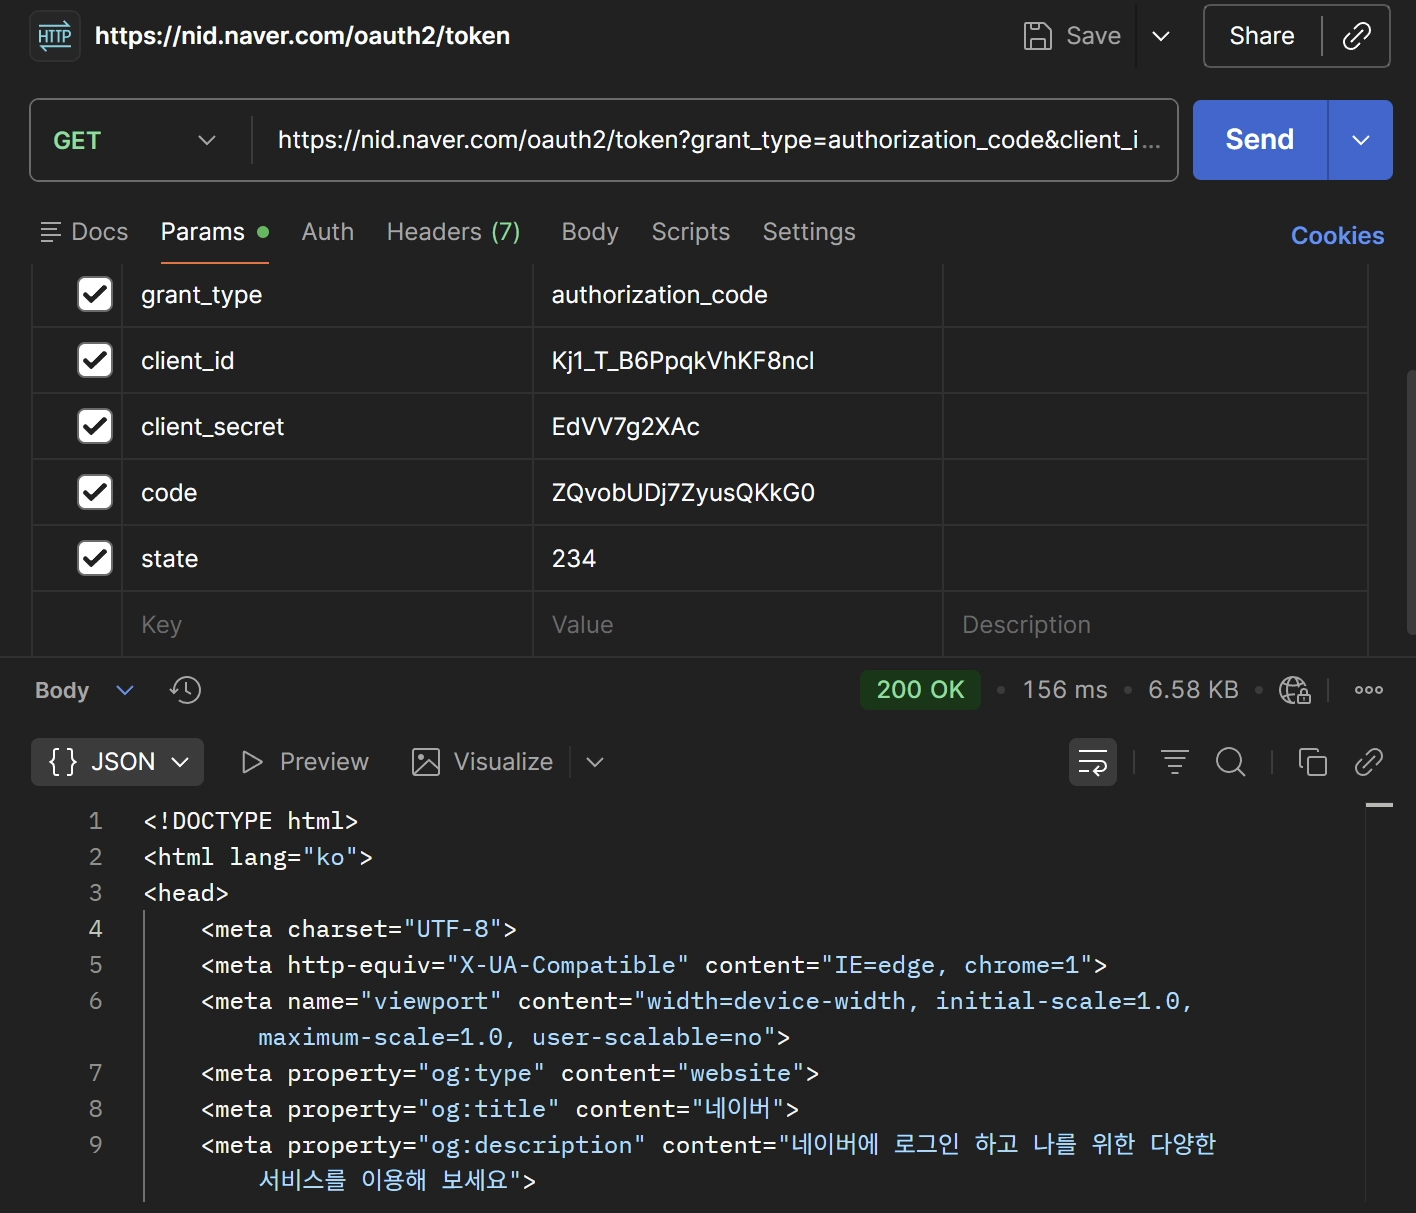
Task: Click the copy link icon beside Share
Action: click(1356, 36)
